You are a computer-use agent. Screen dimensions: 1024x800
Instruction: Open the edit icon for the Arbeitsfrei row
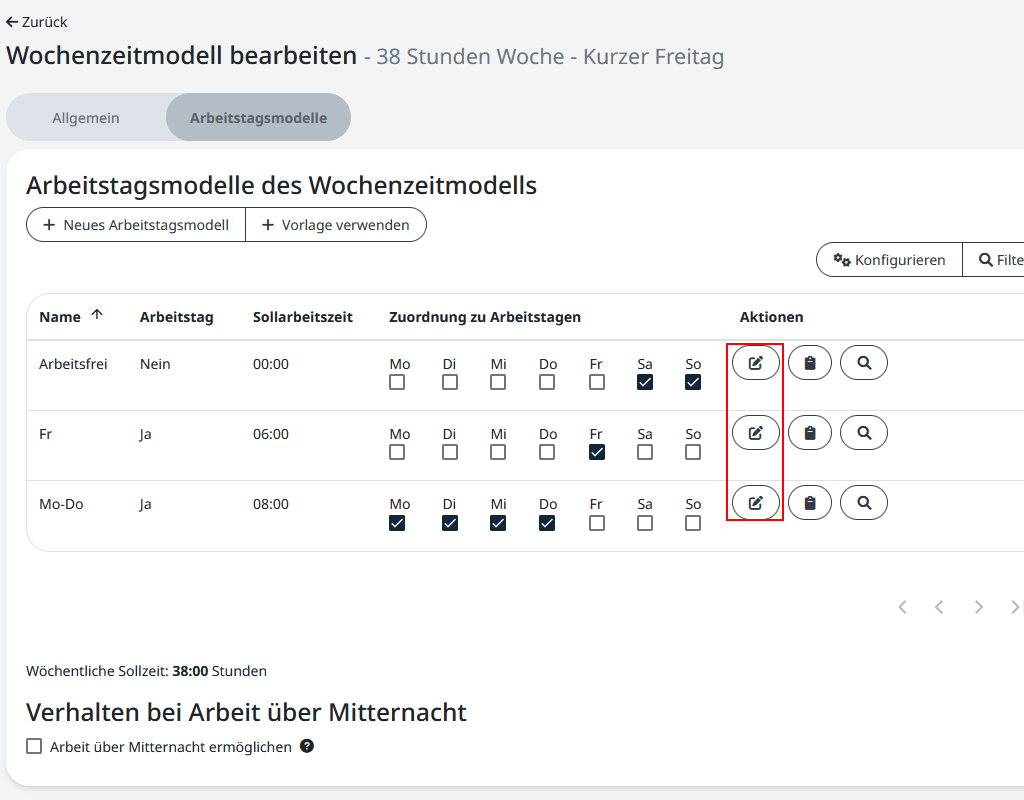755,362
